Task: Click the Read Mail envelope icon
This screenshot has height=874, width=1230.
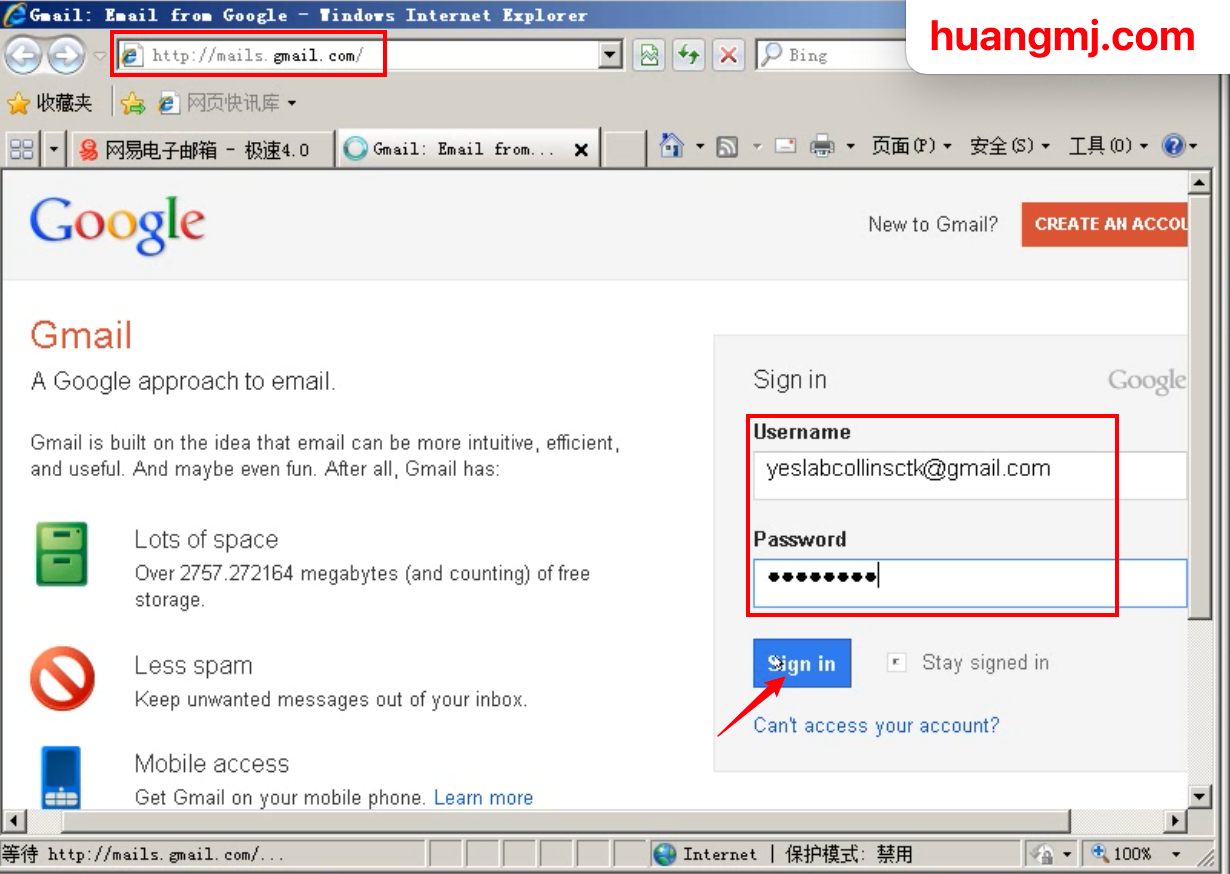Action: (786, 146)
